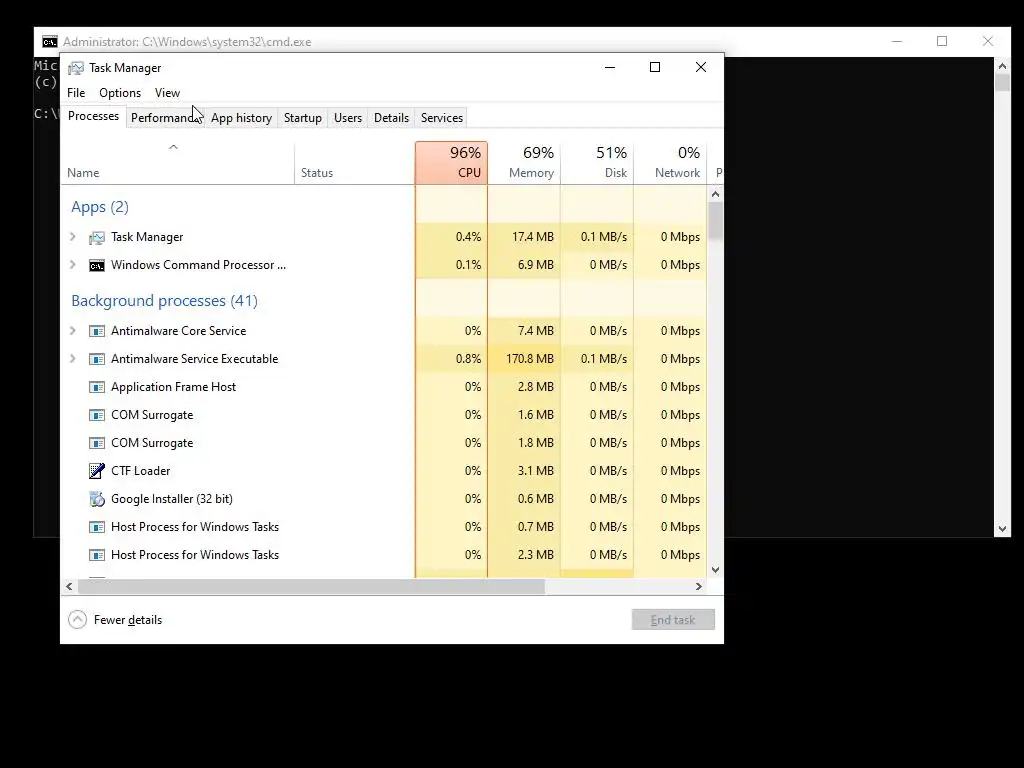Click the cmd.exe title bar icon
The width and height of the screenshot is (1024, 768).
50,42
